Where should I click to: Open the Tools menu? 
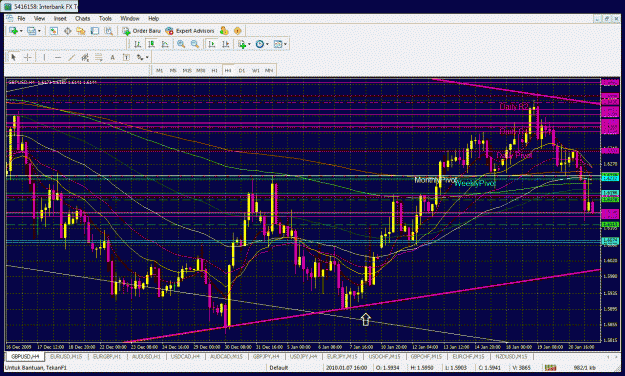coord(105,18)
